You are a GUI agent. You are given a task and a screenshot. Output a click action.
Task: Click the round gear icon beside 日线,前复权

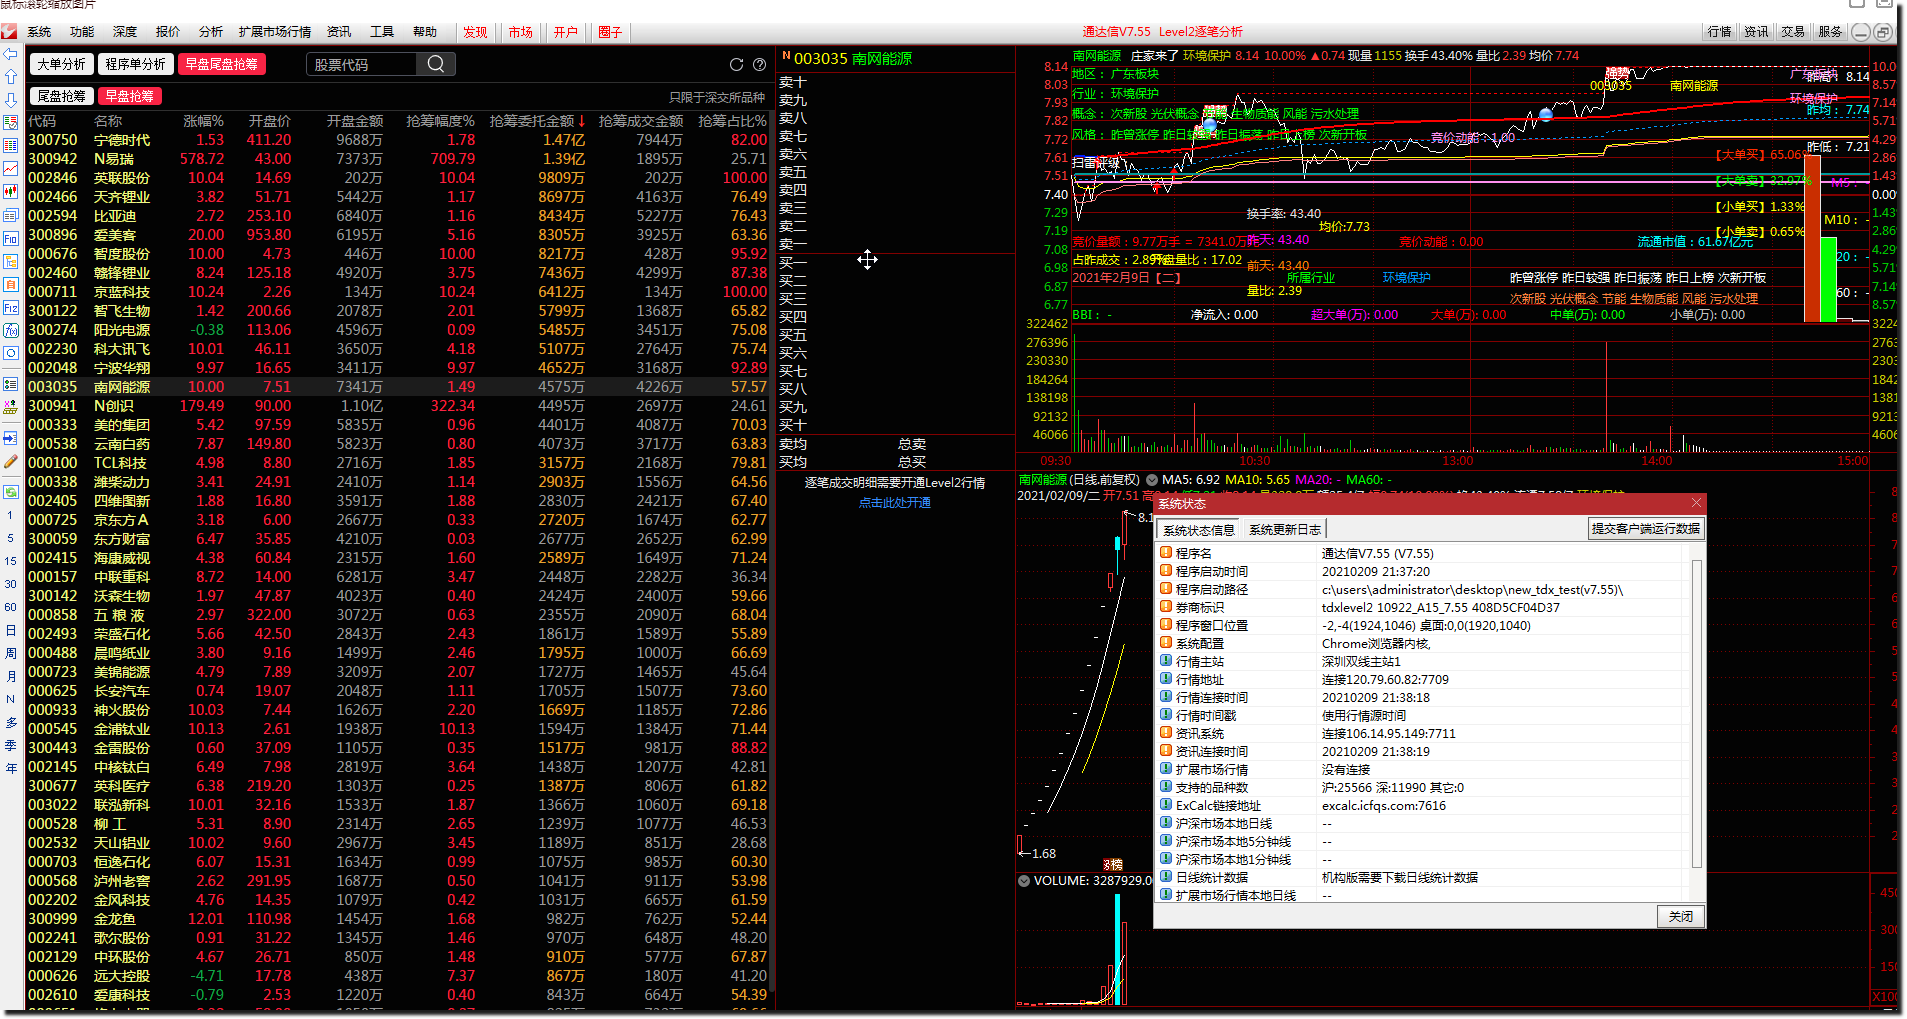[x=1151, y=480]
